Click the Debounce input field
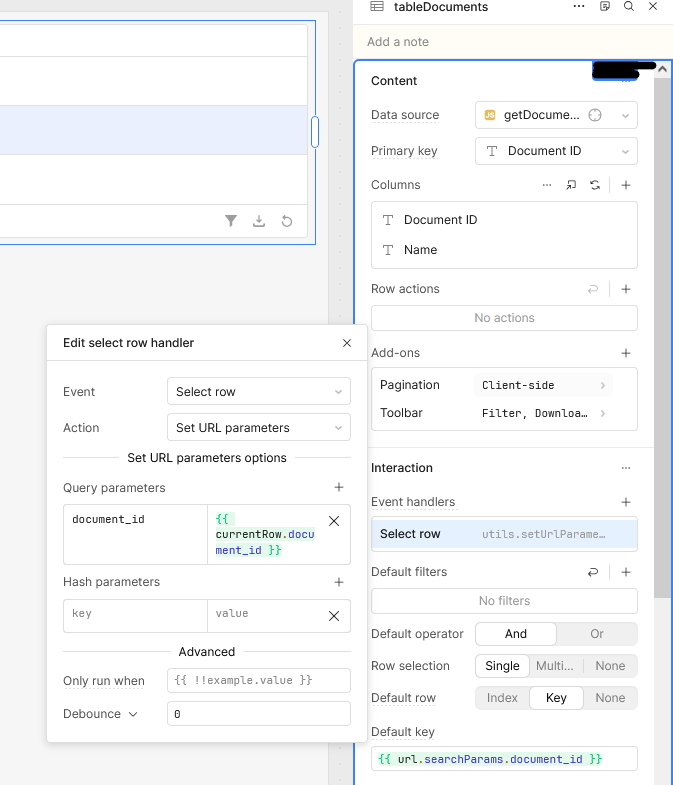Viewport: 673px width, 785px height. point(258,714)
